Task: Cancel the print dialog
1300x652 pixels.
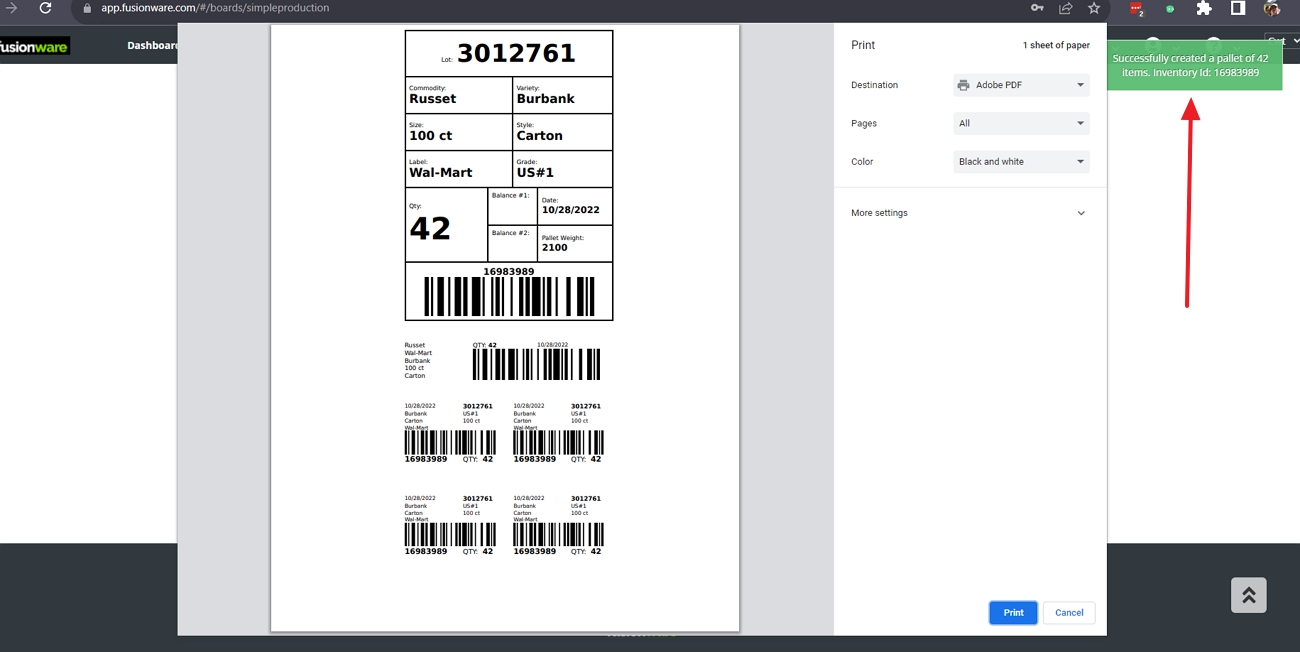Action: 1068,613
